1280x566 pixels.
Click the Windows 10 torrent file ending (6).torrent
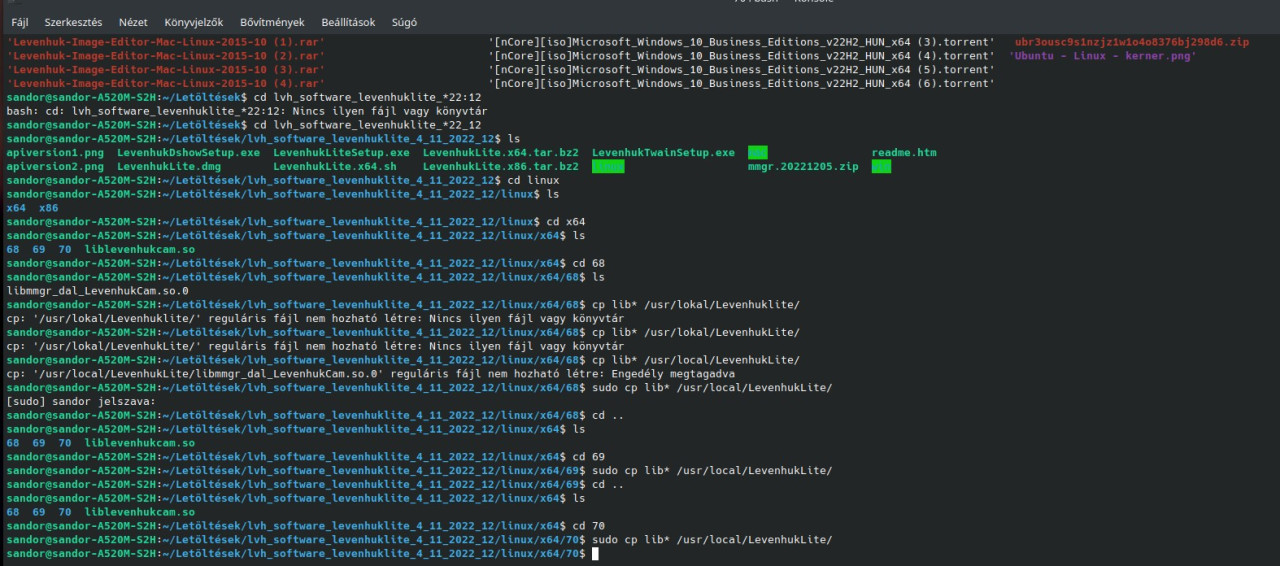741,84
